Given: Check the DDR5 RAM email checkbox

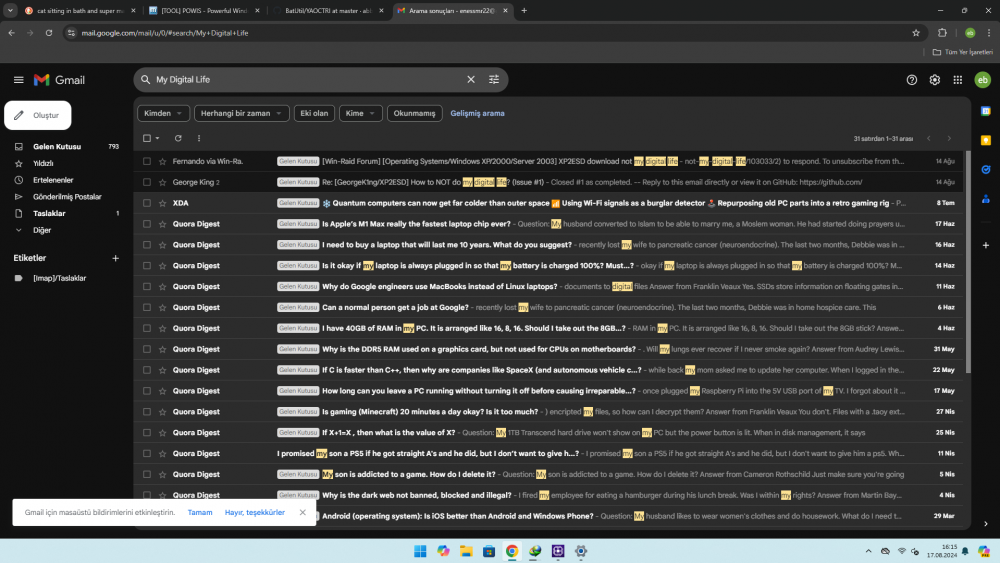Looking at the screenshot, I should (x=147, y=349).
